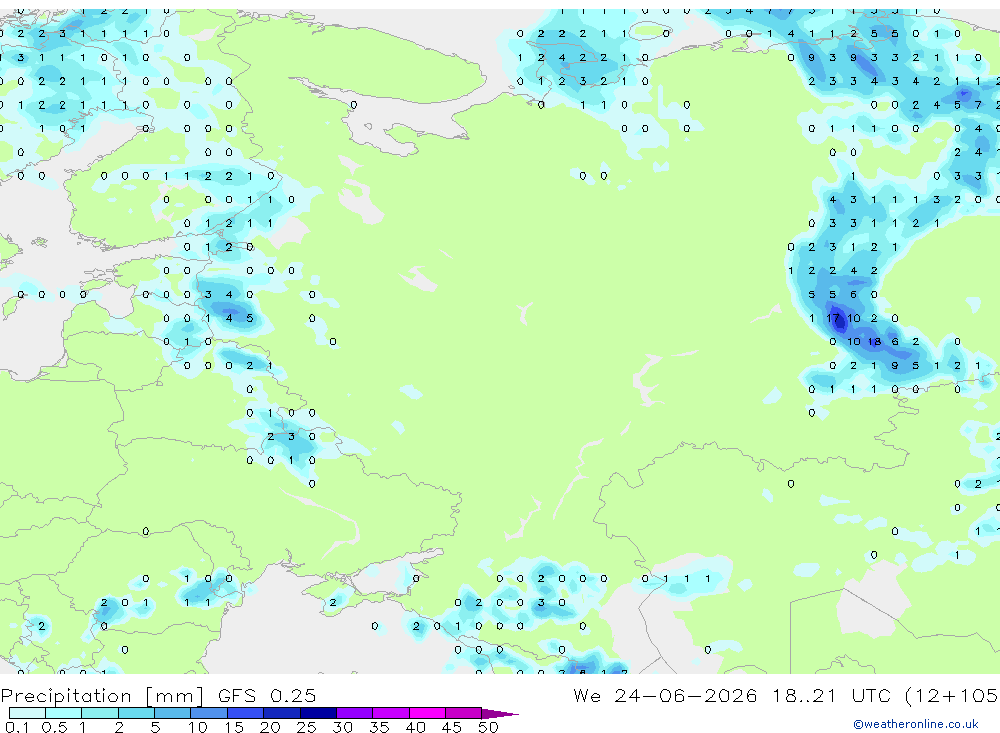Click the legend scale label "40"
Image resolution: width=1000 pixels, height=733 pixels.
(415, 727)
